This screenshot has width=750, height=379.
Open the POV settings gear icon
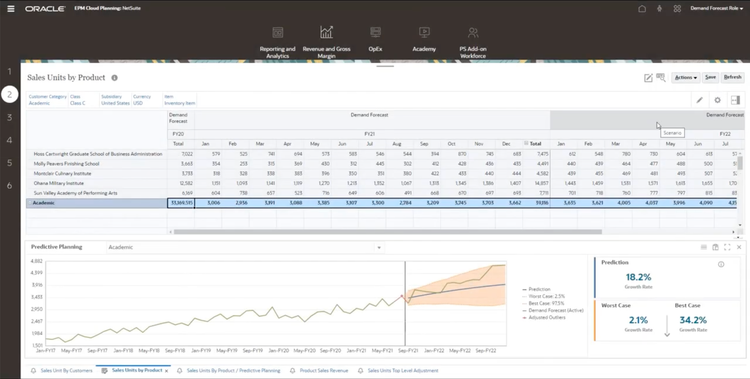[x=717, y=100]
